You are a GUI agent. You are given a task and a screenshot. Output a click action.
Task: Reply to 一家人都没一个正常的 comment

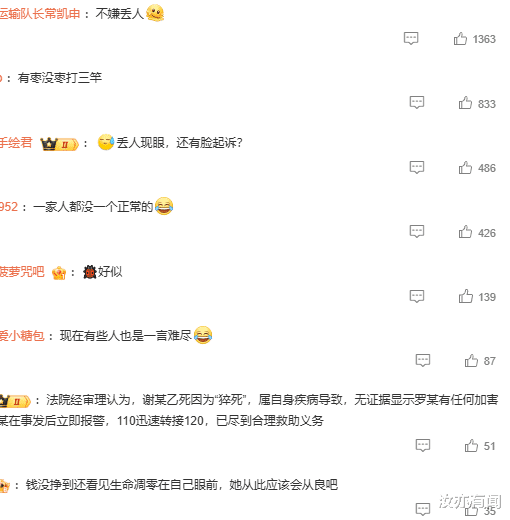[417, 232]
